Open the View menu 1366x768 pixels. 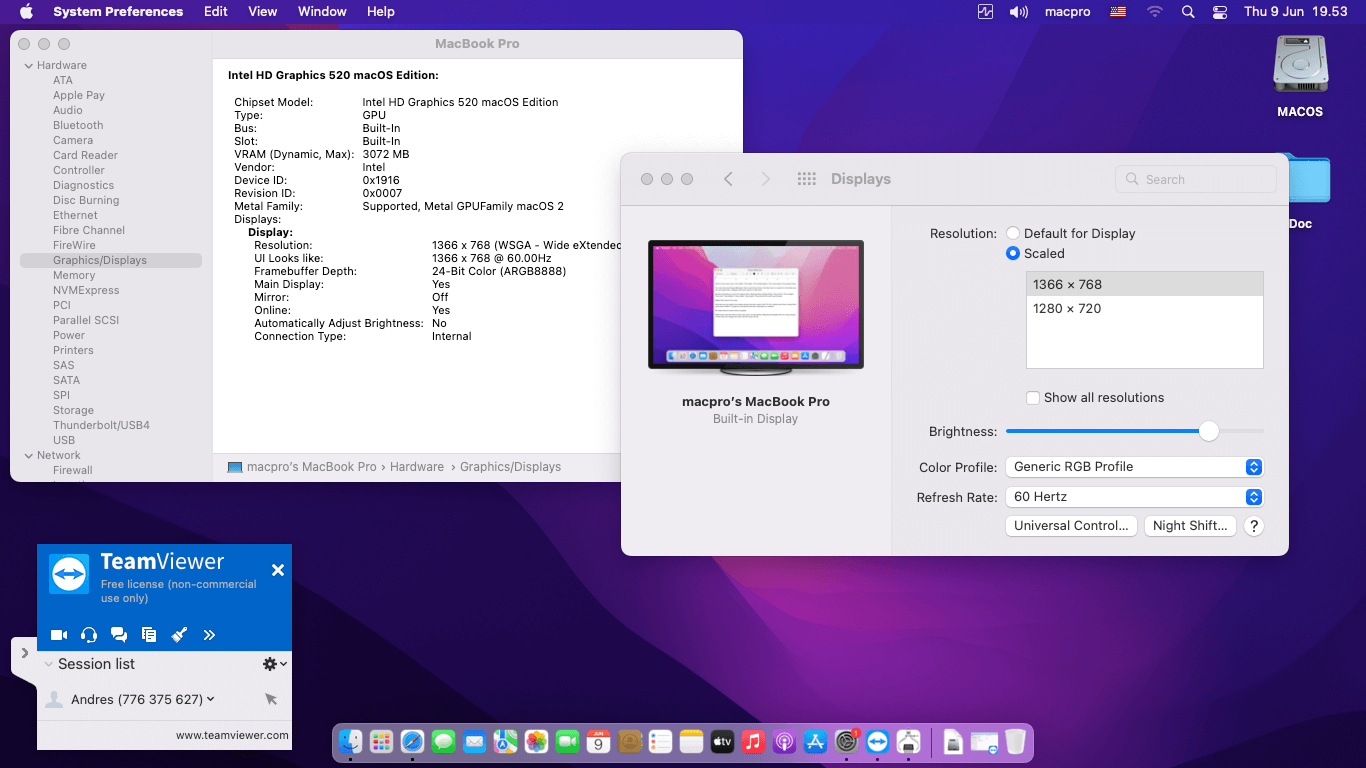[263, 12]
